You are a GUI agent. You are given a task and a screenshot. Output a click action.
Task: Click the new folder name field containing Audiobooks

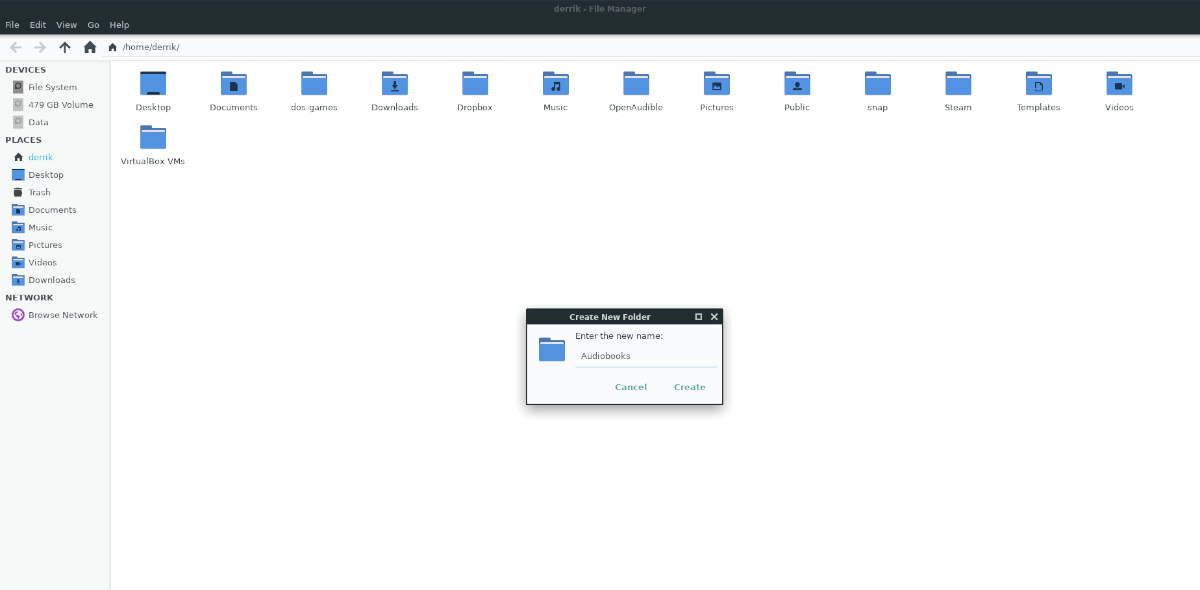coord(645,355)
